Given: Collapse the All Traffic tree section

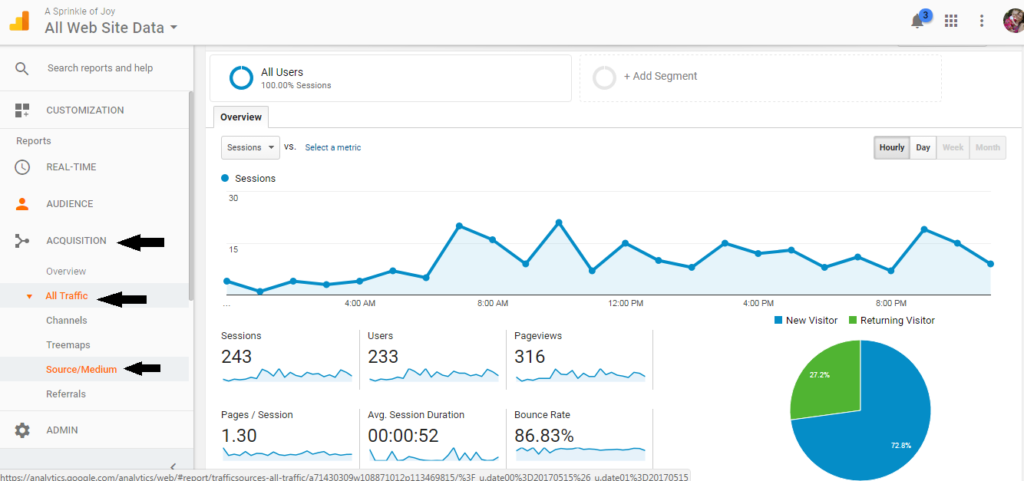Looking at the screenshot, I should click(x=29, y=296).
